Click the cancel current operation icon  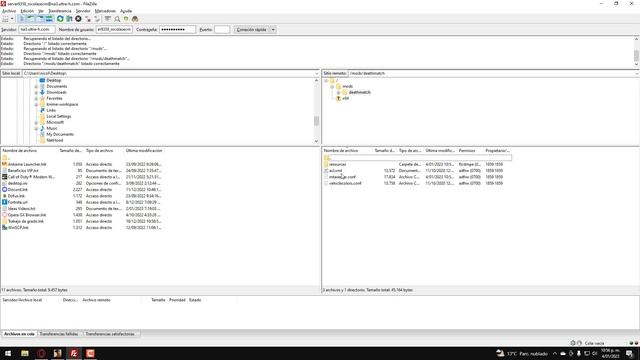(78, 19)
